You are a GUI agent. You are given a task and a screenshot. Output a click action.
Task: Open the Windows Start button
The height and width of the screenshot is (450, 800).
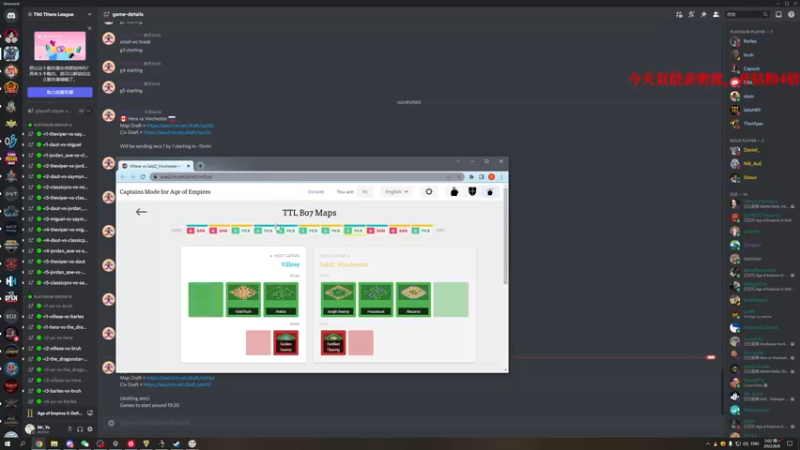pos(7,444)
